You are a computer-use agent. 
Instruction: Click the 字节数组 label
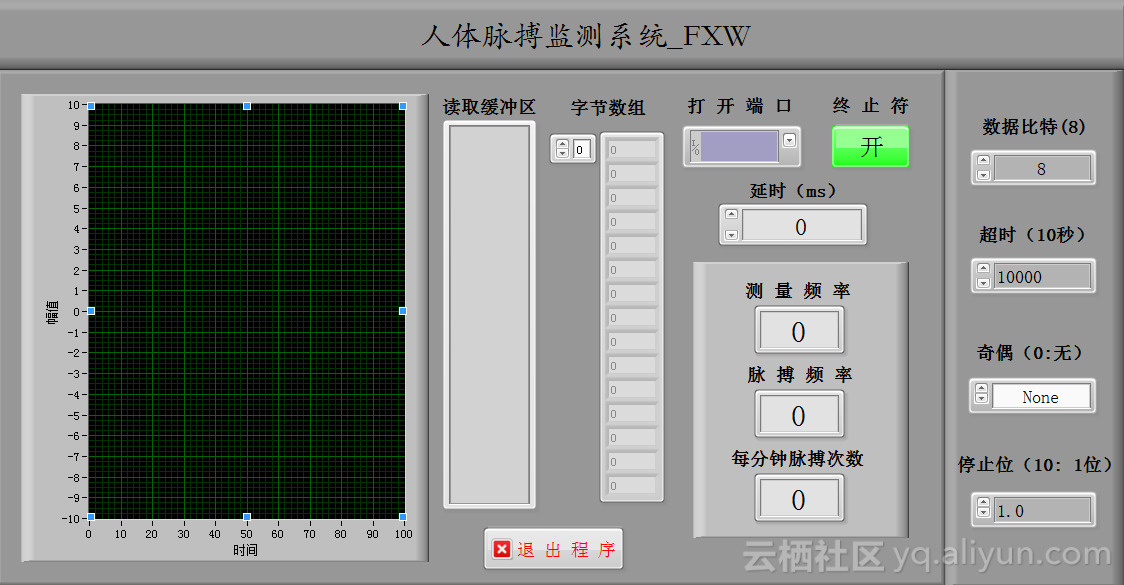point(608,108)
